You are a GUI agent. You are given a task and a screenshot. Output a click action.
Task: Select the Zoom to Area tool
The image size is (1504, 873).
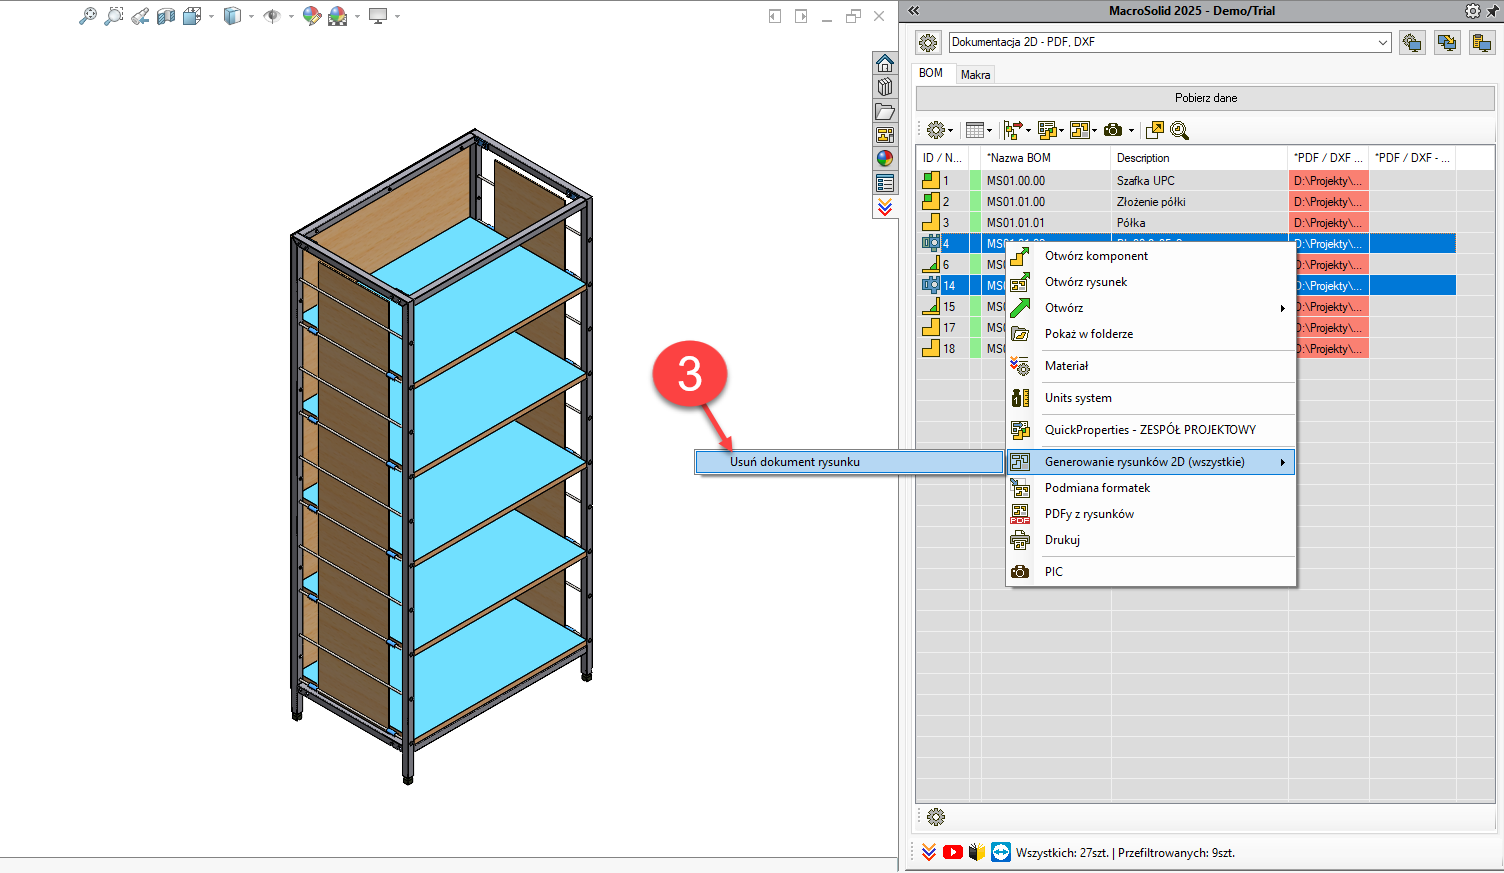tap(114, 16)
